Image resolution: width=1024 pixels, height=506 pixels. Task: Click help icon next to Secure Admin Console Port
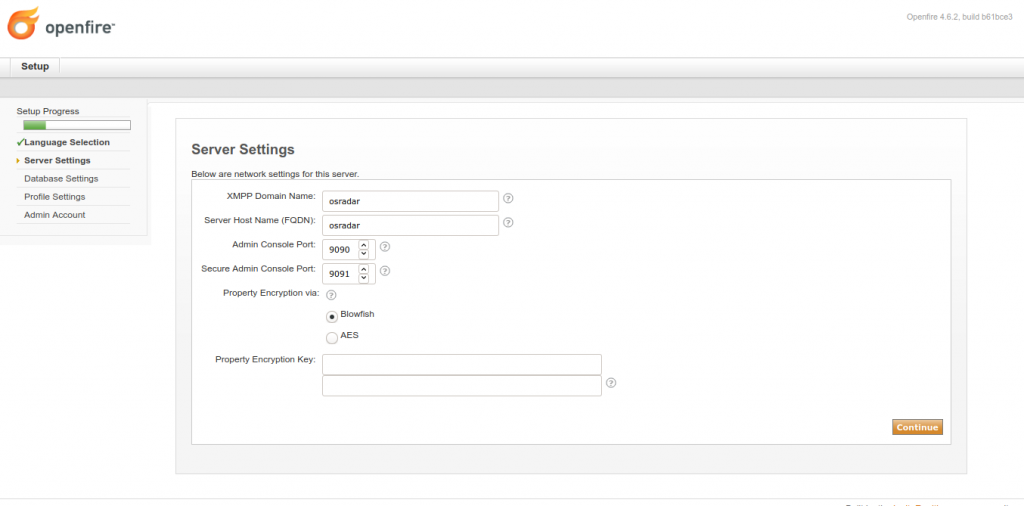click(385, 271)
